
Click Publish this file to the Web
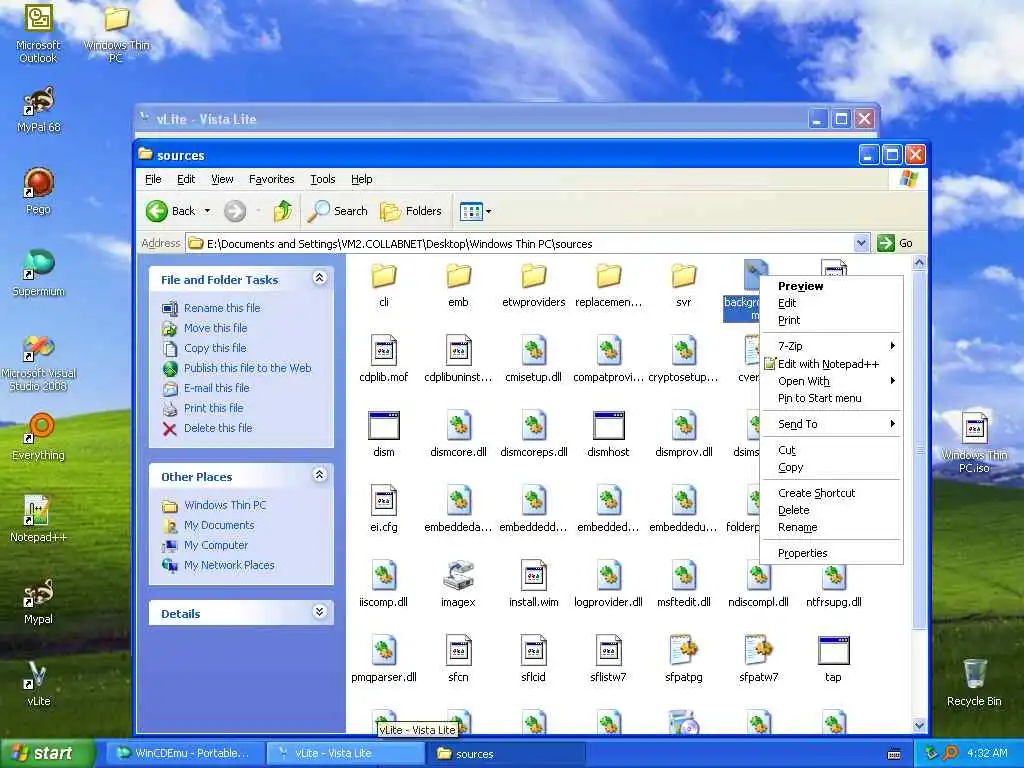click(248, 368)
